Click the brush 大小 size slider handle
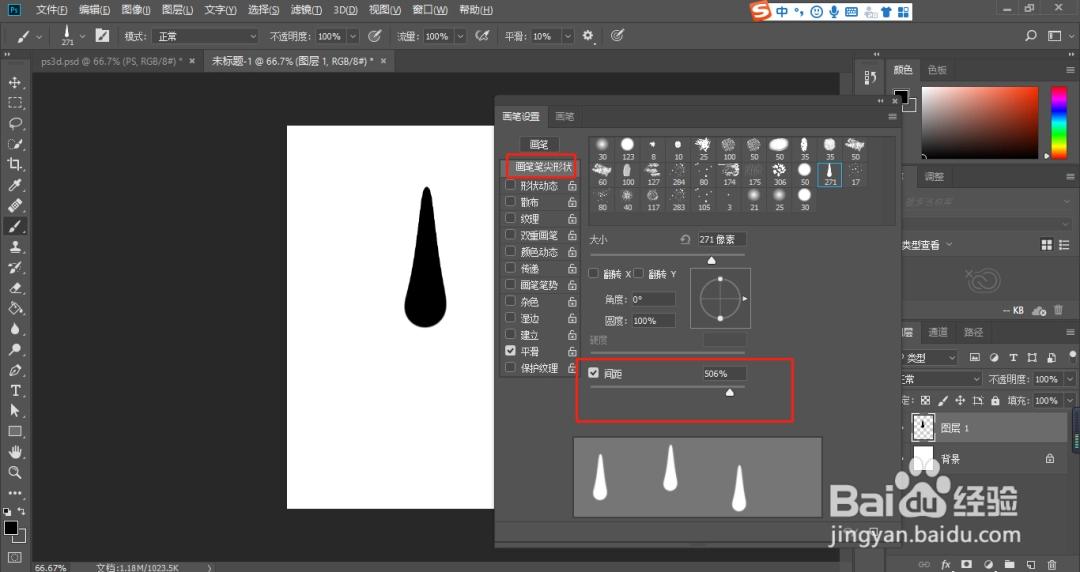 click(x=712, y=261)
